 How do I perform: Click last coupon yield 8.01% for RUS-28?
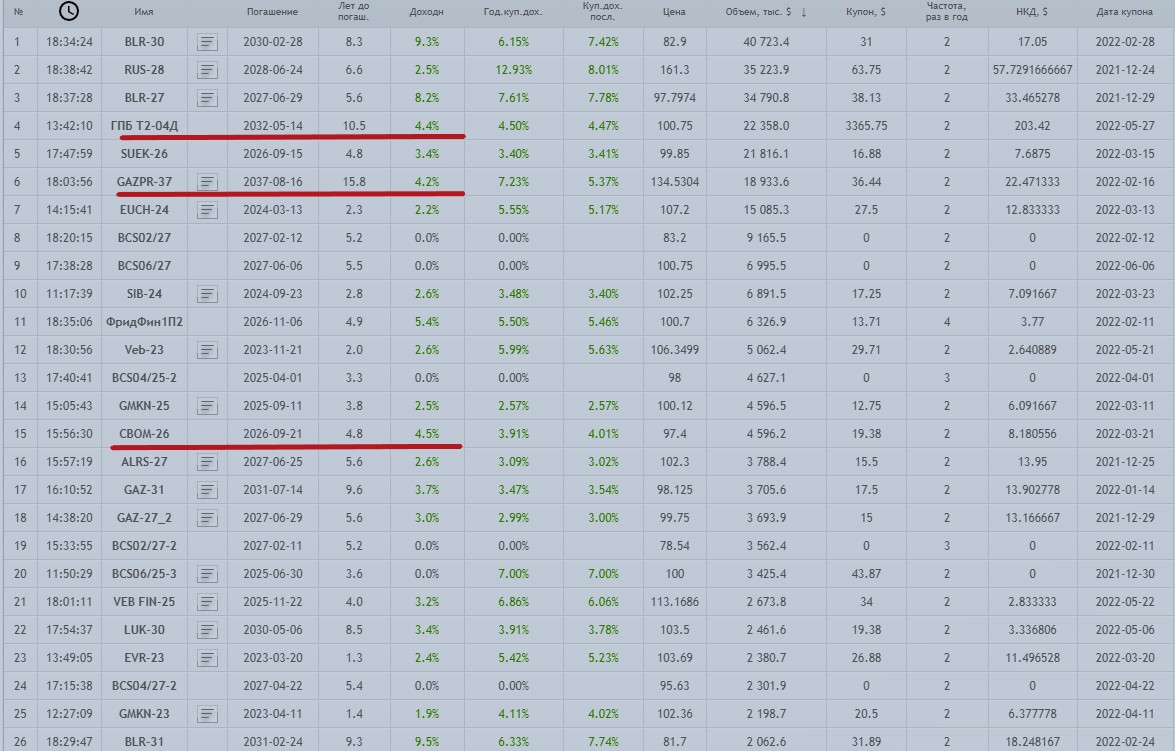603,70
